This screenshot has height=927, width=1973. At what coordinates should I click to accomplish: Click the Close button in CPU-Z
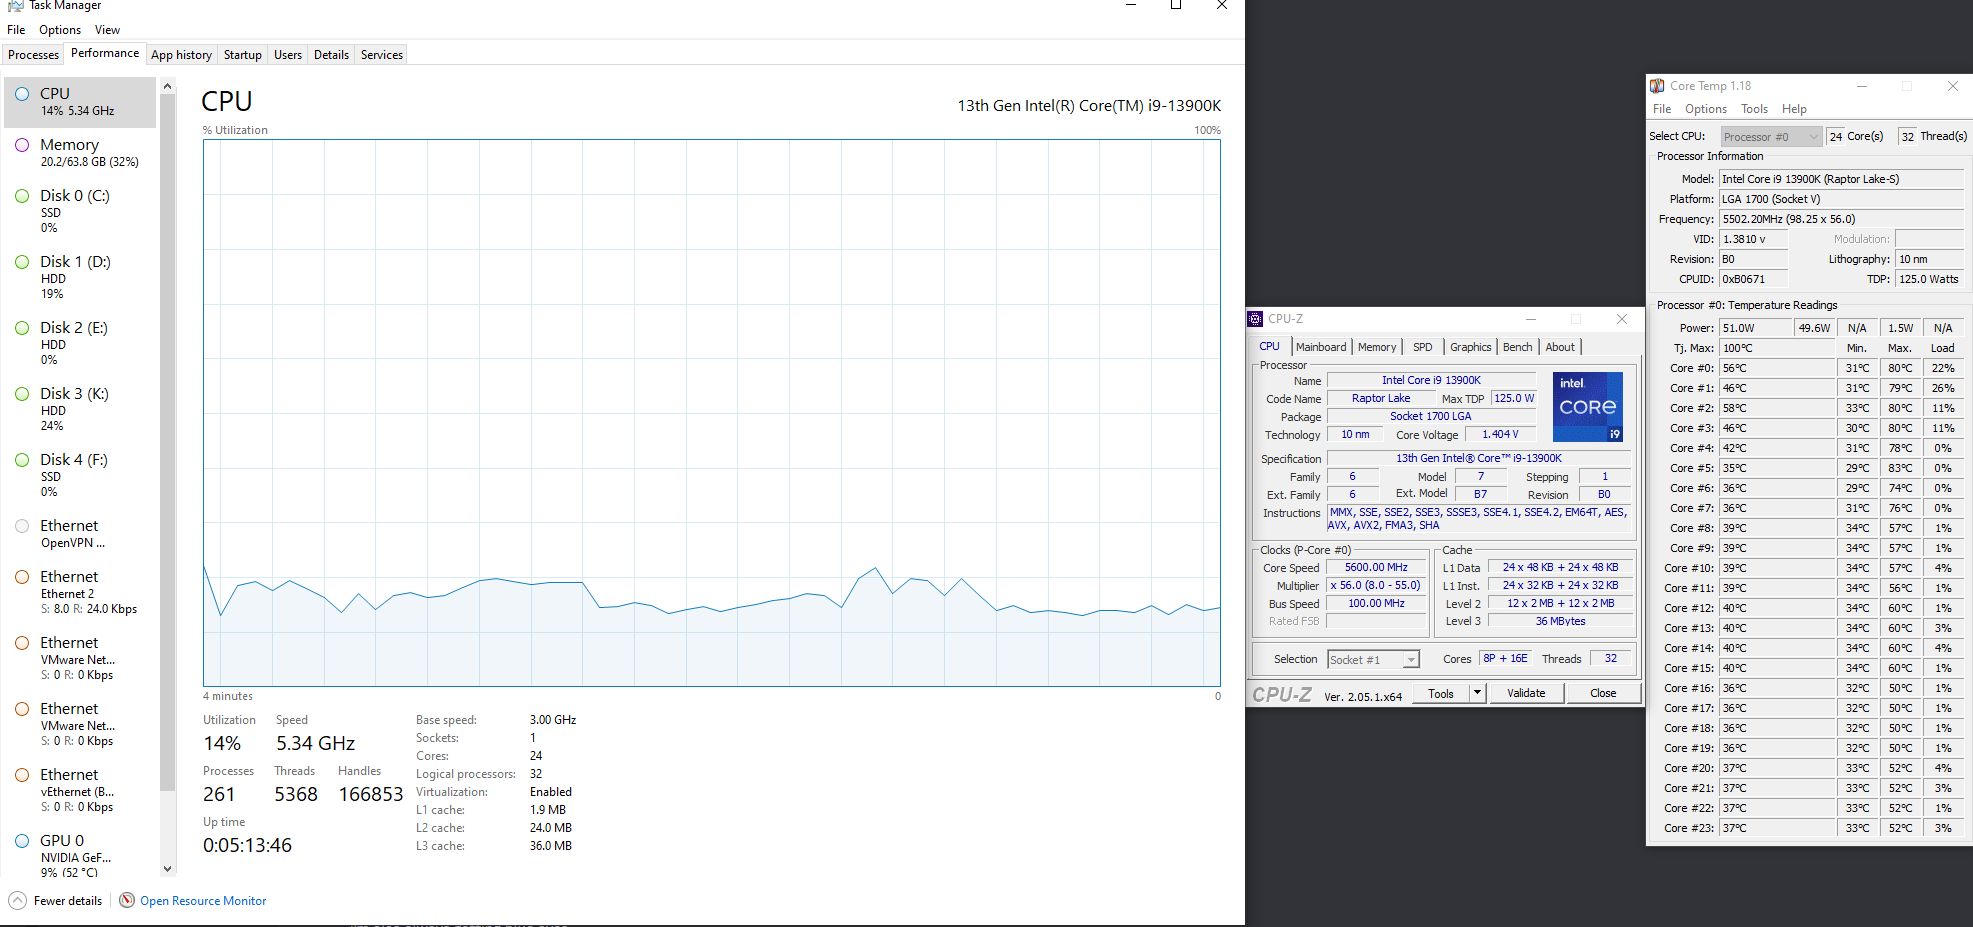pyautogui.click(x=1603, y=693)
